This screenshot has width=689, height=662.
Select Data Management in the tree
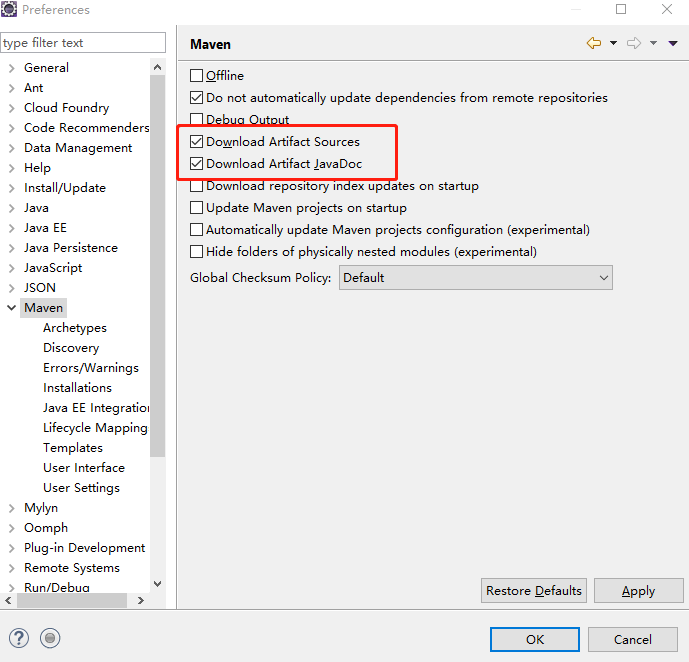tap(78, 148)
